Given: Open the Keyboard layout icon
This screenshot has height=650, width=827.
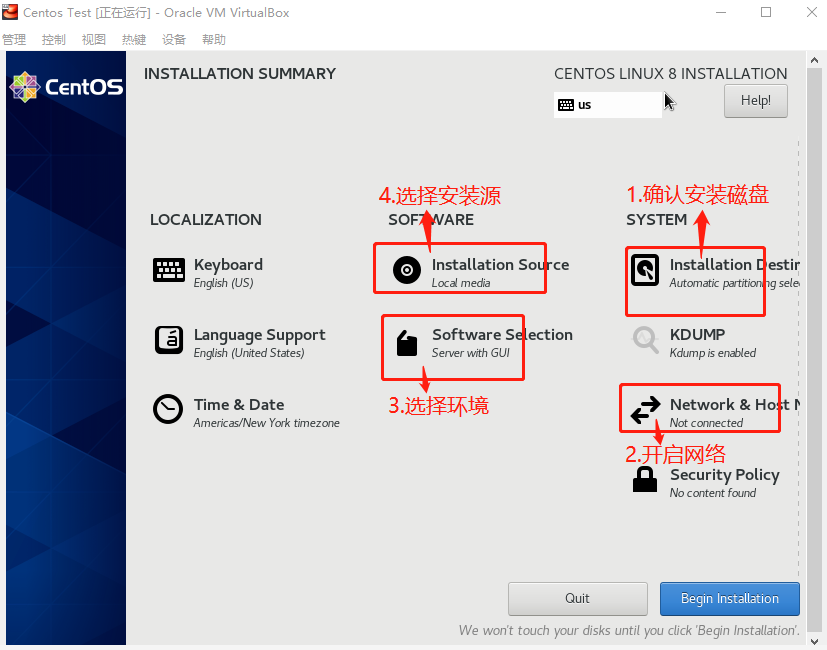Looking at the screenshot, I should coord(169,270).
